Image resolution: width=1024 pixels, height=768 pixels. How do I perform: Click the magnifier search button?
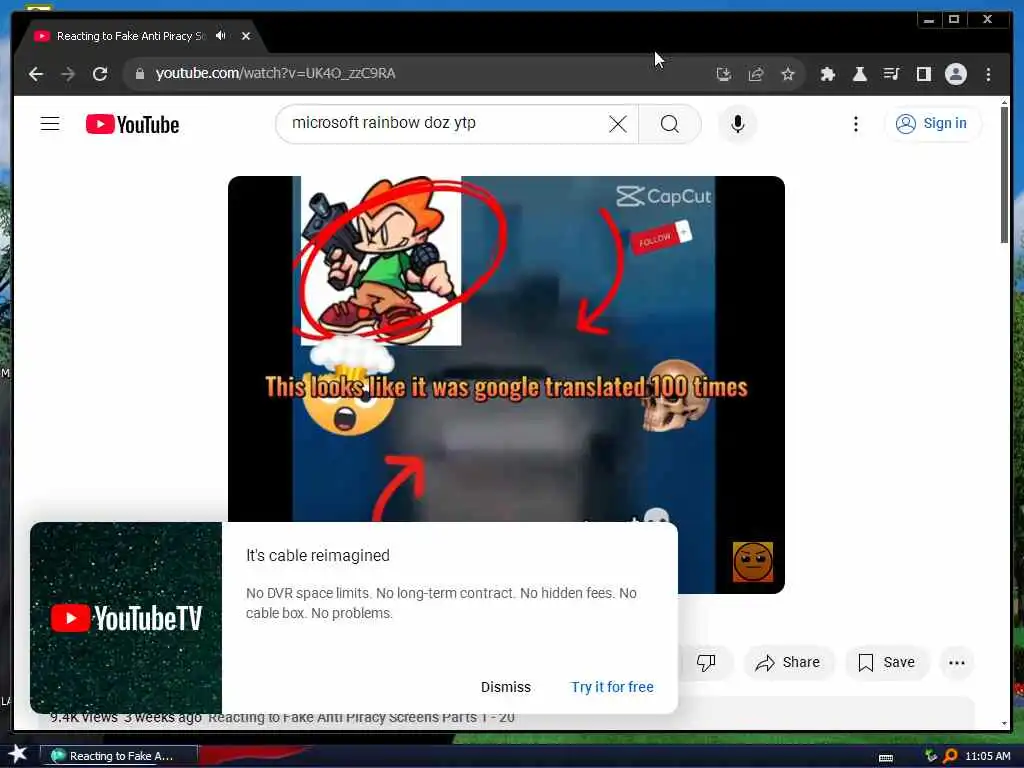coord(669,123)
